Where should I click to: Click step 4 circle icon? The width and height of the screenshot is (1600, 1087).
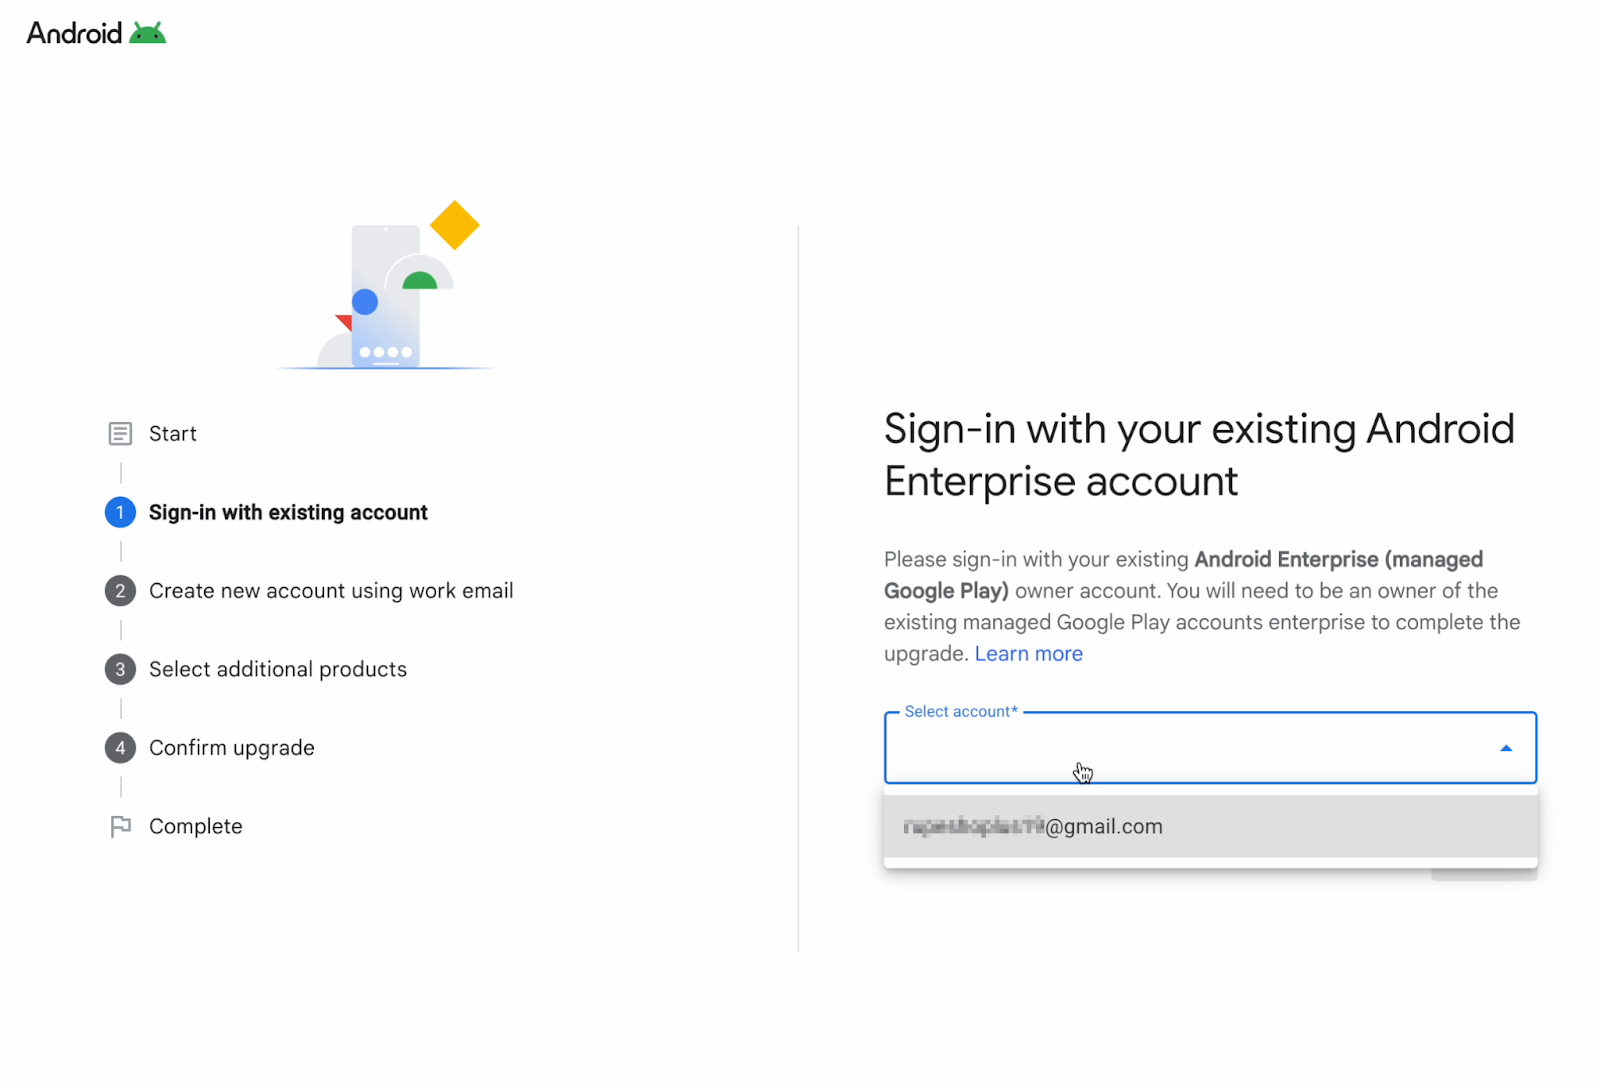tap(120, 747)
